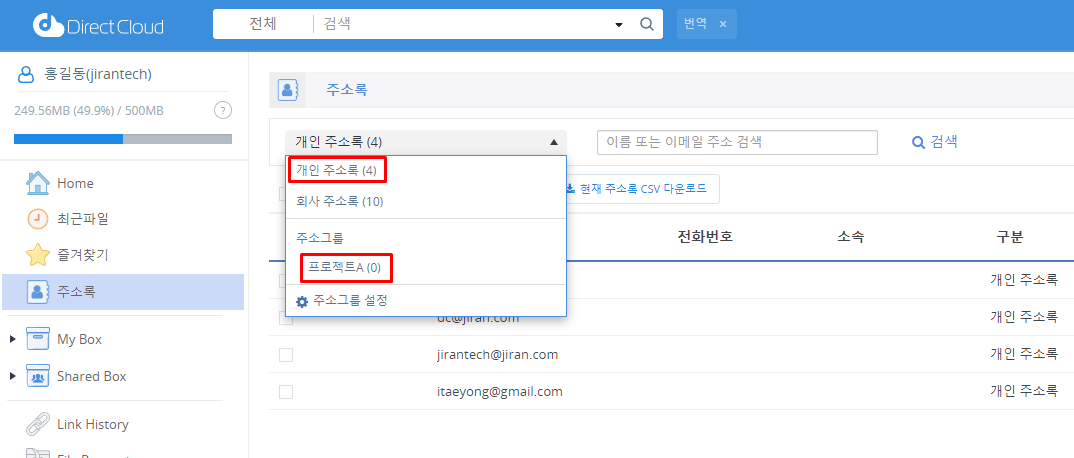Click the 주소록 sidebar contact icon
This screenshot has width=1074, height=458.
point(38,292)
